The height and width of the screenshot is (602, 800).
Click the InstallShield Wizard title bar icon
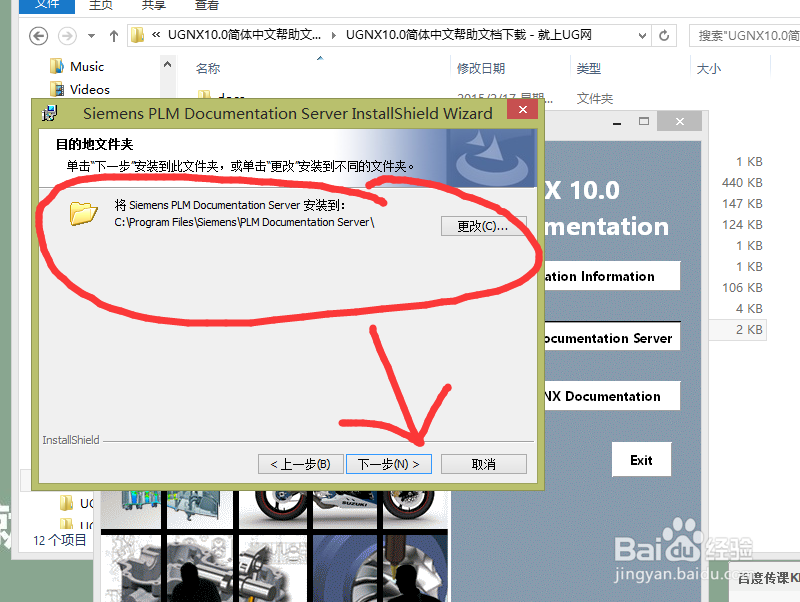(50, 113)
